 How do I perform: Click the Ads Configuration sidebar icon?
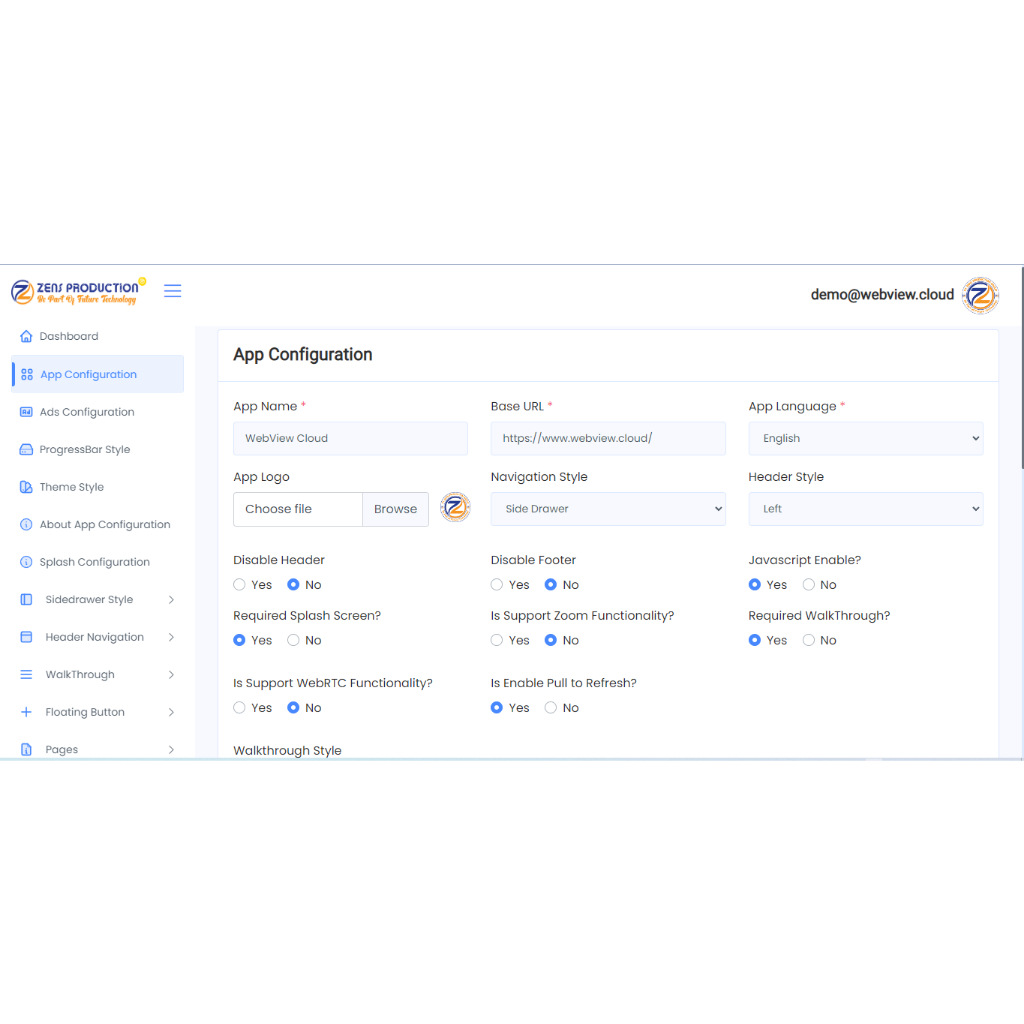[x=27, y=412]
